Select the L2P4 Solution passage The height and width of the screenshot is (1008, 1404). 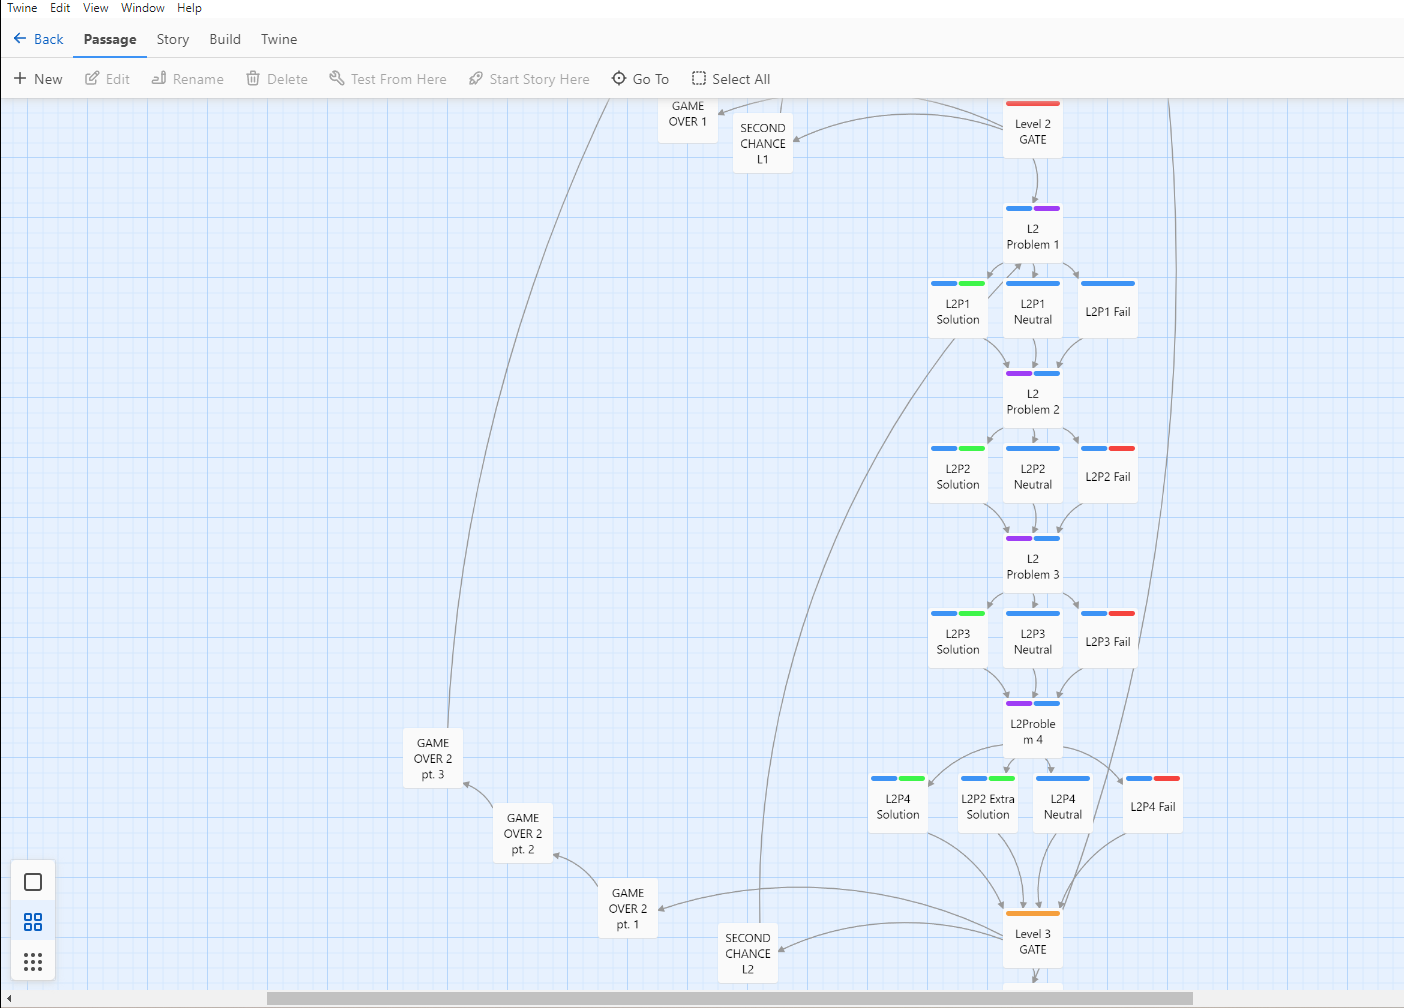pos(898,804)
